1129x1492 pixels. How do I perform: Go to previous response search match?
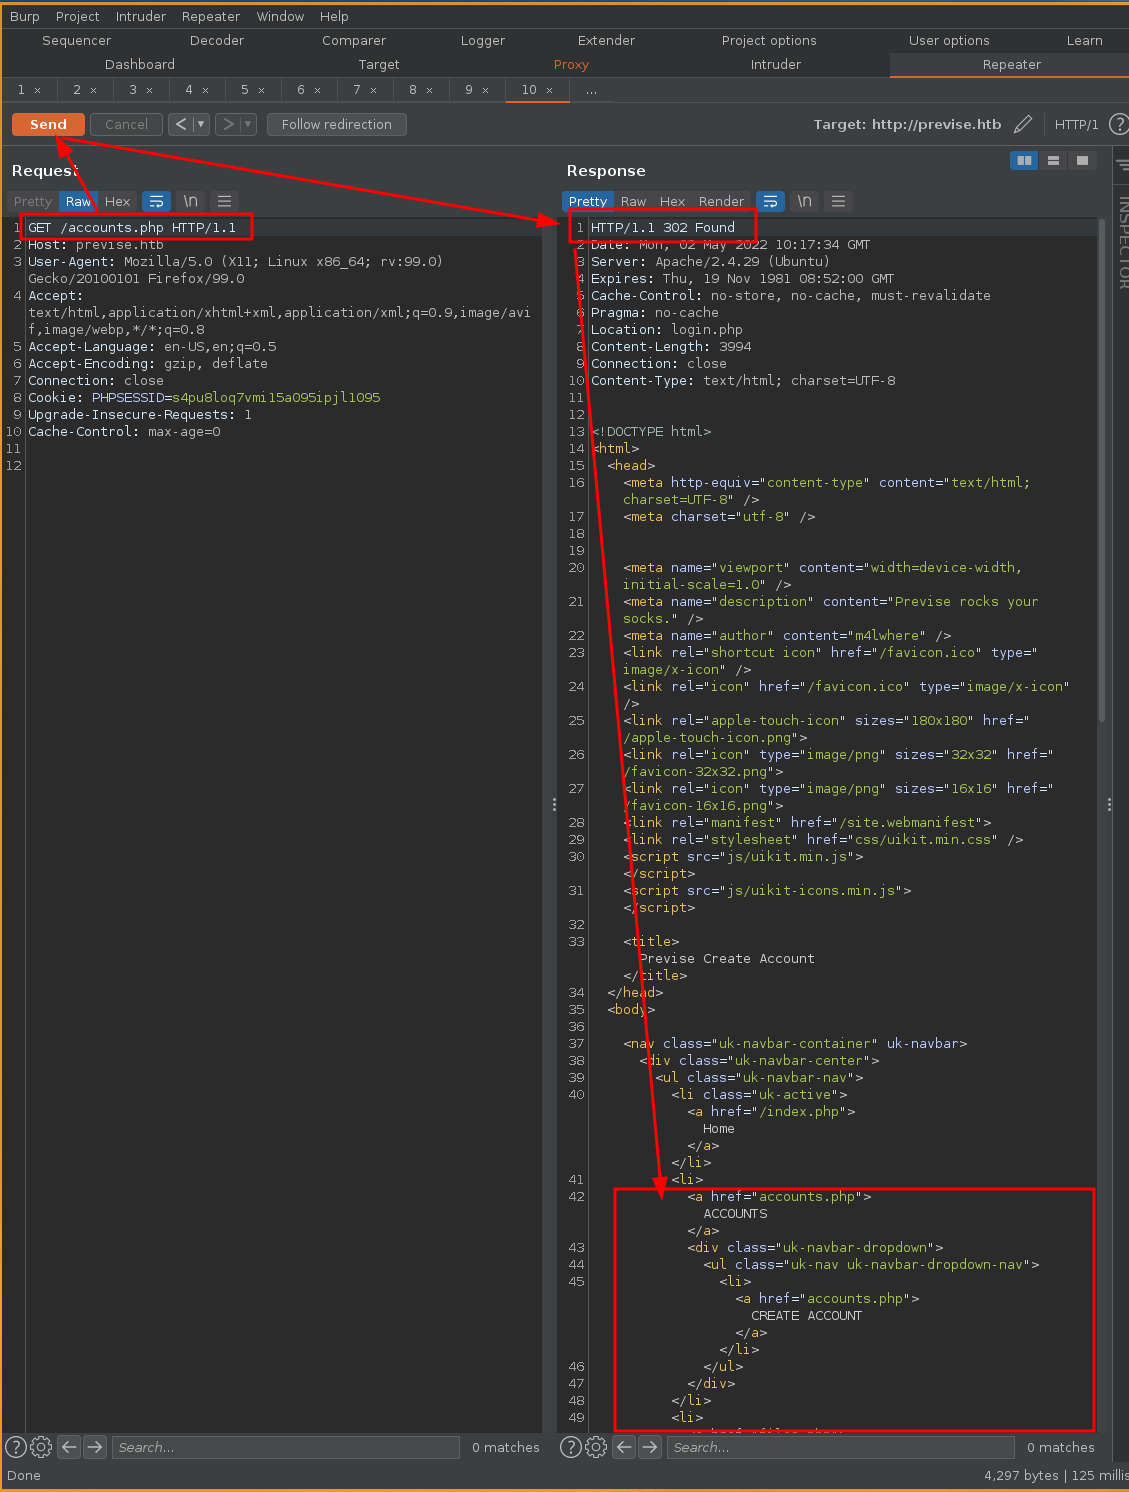point(624,1447)
